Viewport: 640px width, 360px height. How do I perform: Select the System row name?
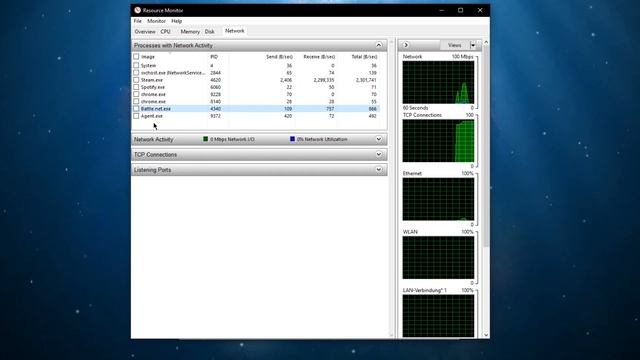[148, 65]
